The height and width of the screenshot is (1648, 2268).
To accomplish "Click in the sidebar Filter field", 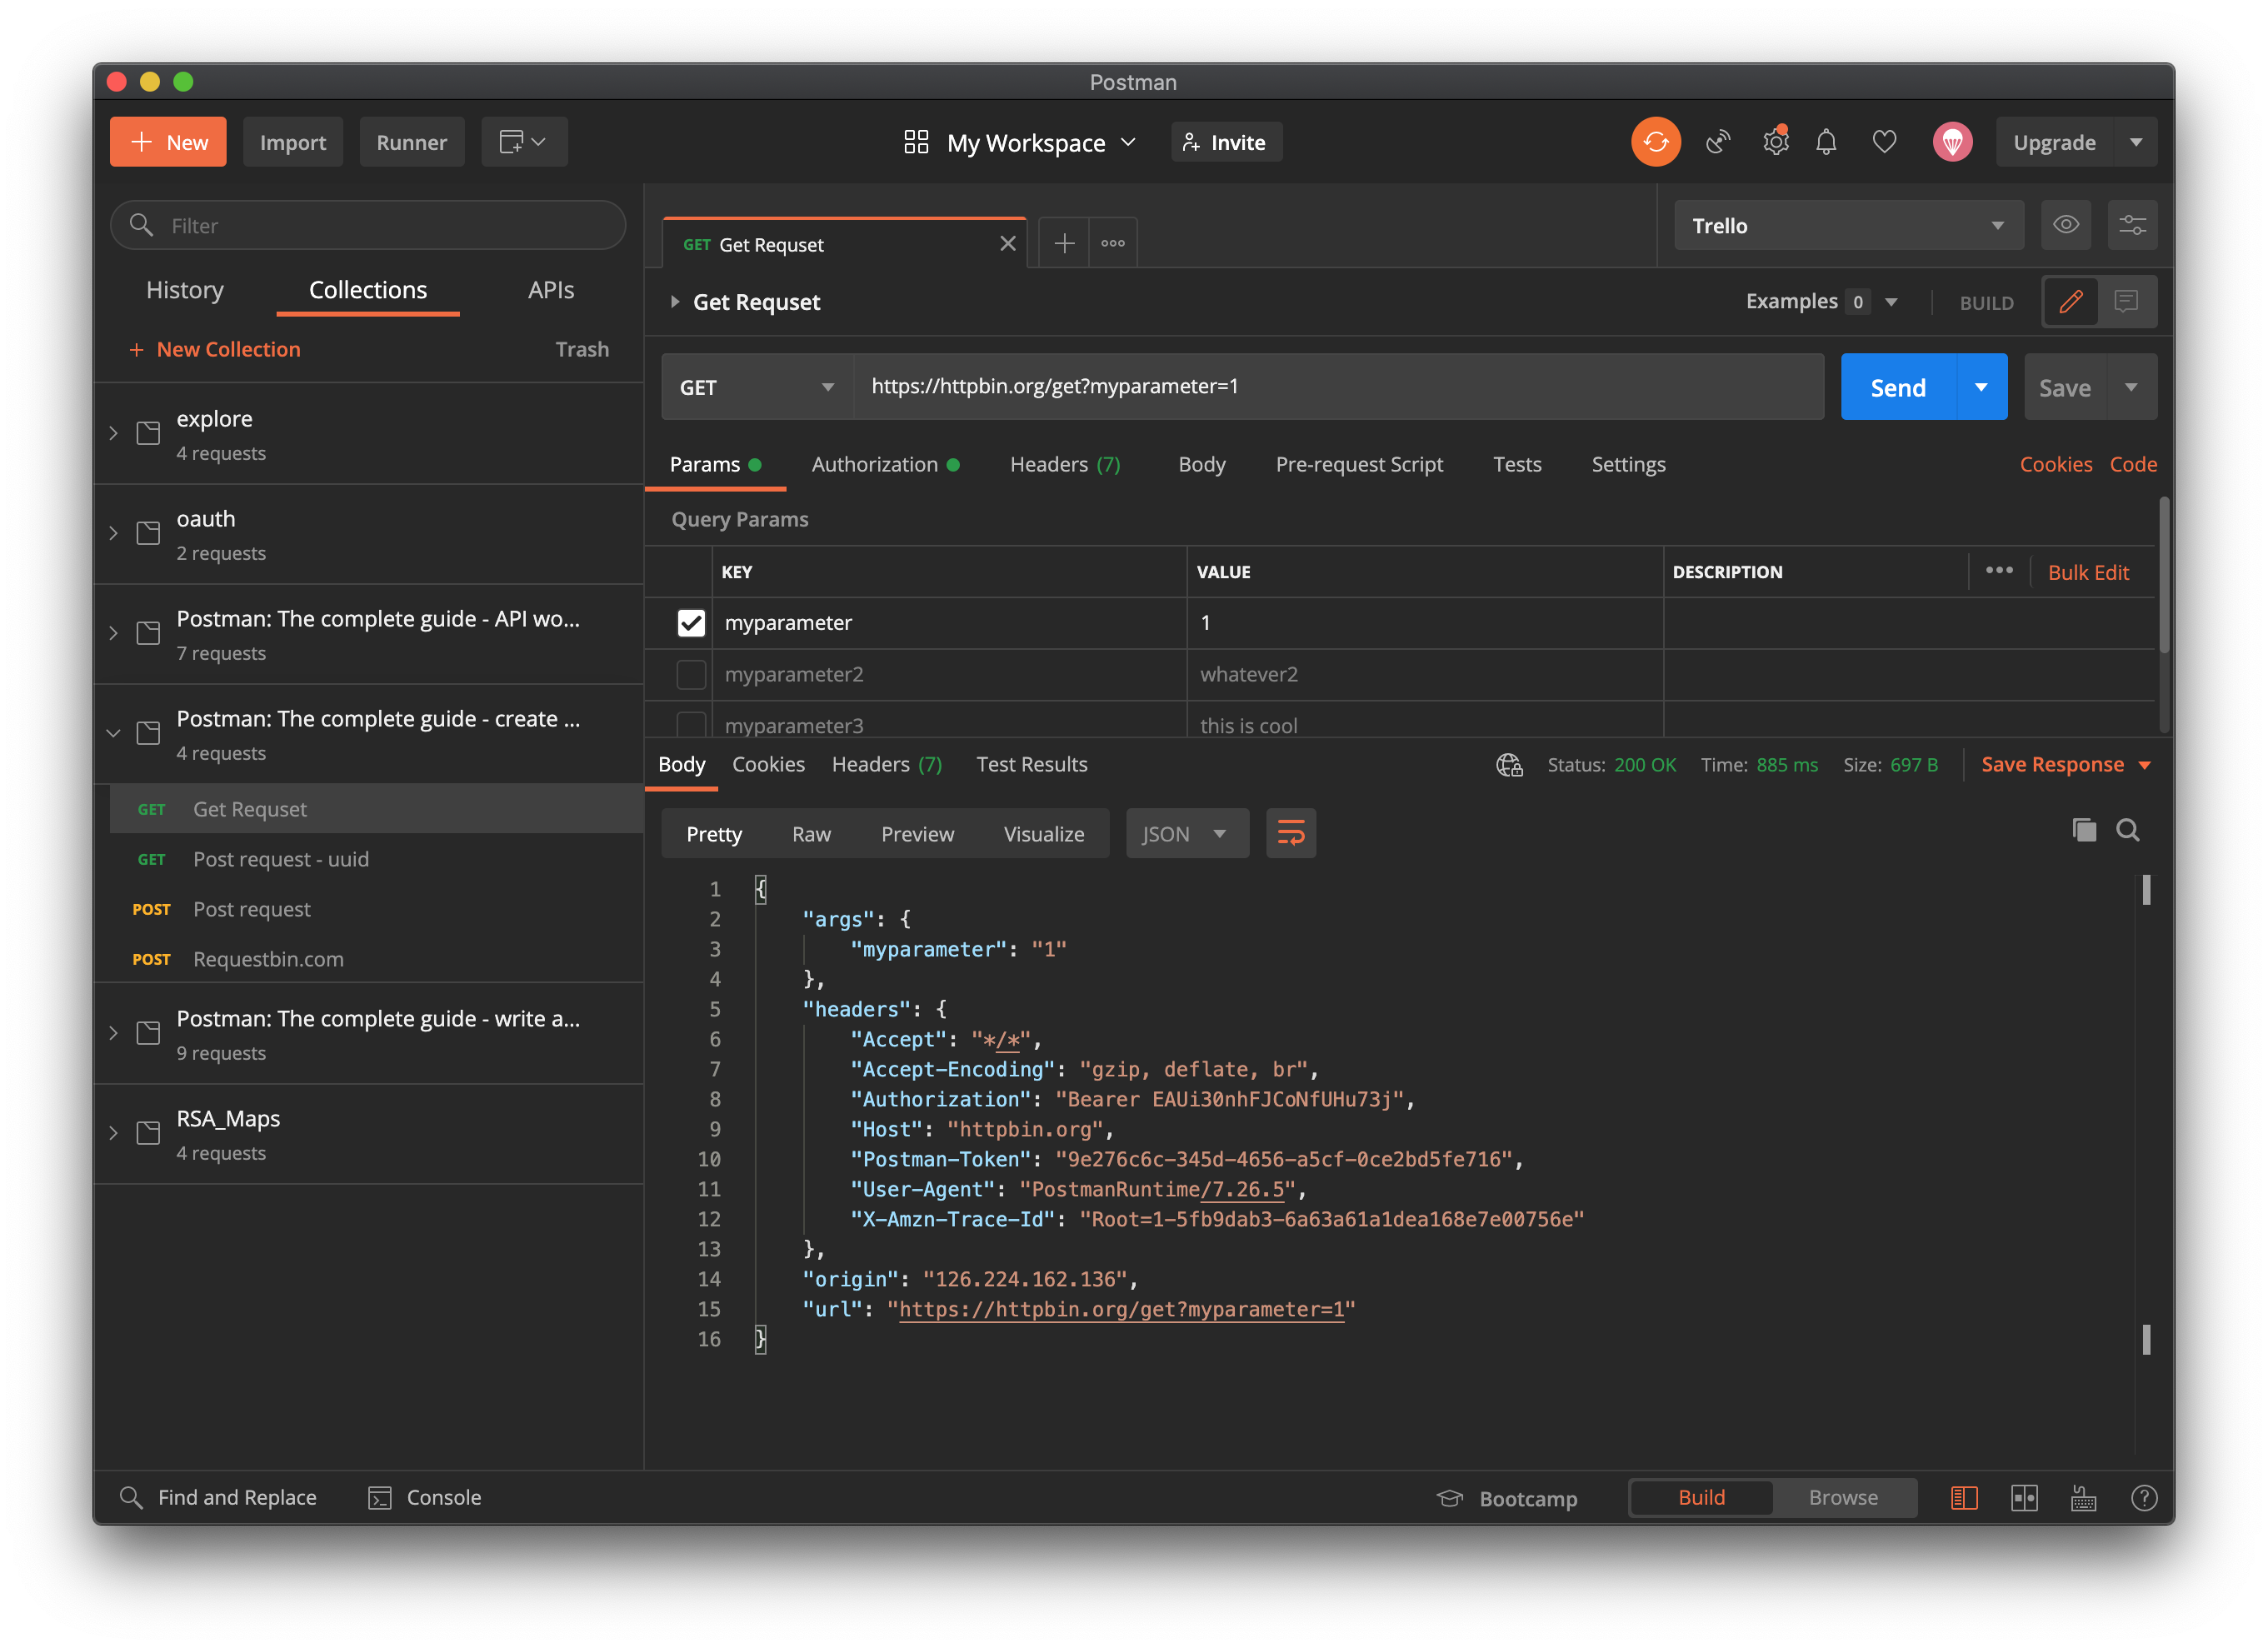I will [368, 225].
